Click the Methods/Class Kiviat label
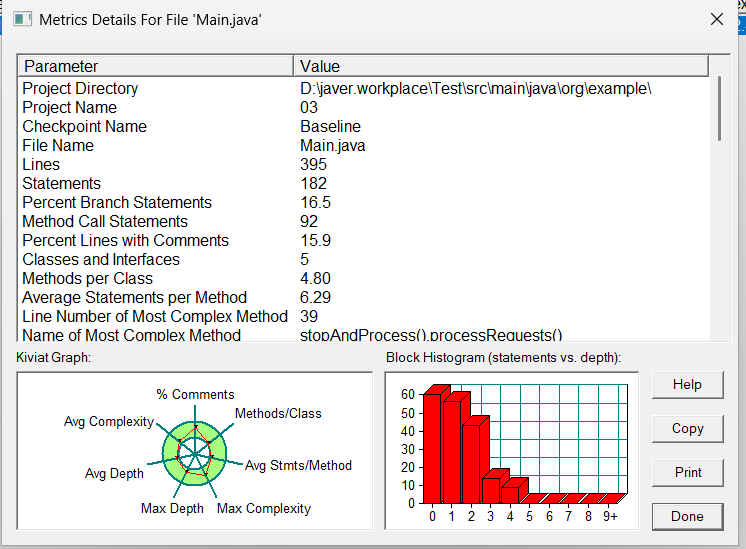This screenshot has height=549, width=746. point(278,413)
